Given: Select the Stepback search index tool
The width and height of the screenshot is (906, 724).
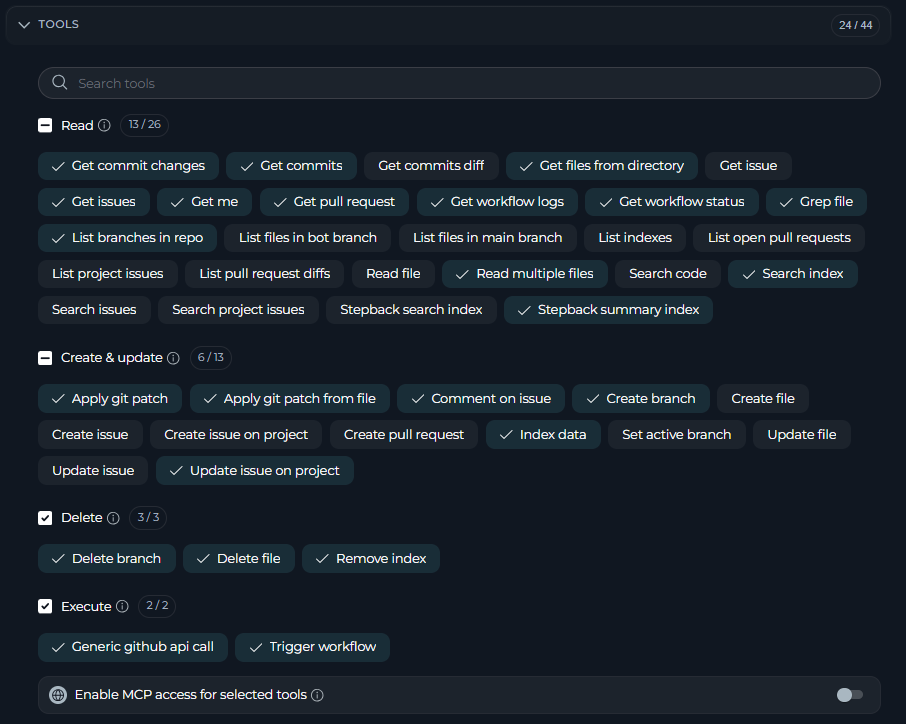Looking at the screenshot, I should pyautogui.click(x=411, y=310).
